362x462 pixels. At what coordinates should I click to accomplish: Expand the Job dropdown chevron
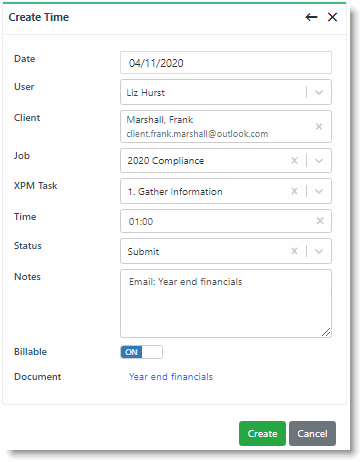point(319,161)
